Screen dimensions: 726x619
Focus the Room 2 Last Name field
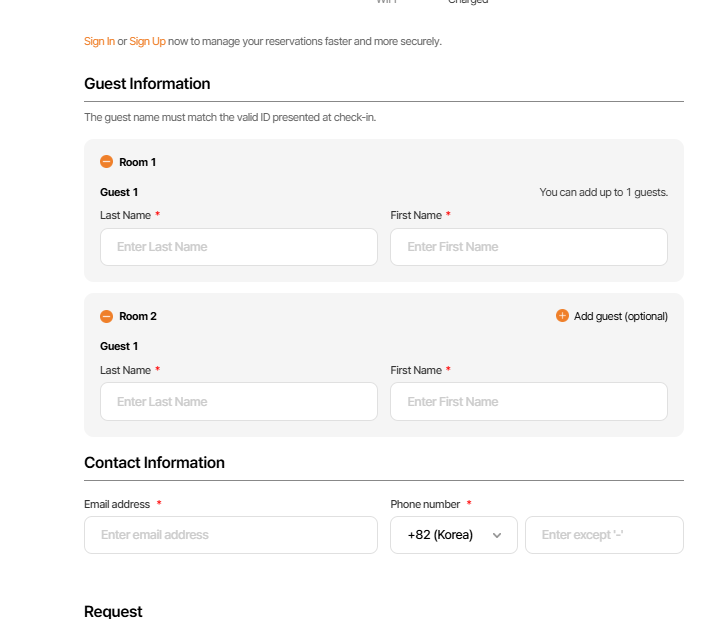tap(239, 401)
